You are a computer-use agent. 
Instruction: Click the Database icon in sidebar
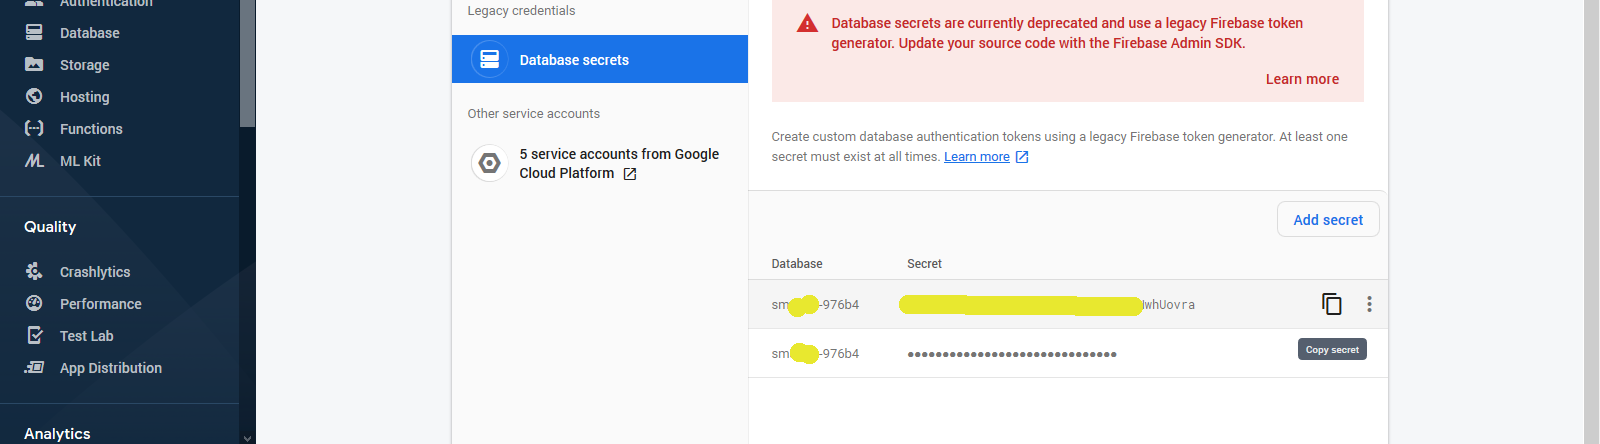[x=34, y=33]
